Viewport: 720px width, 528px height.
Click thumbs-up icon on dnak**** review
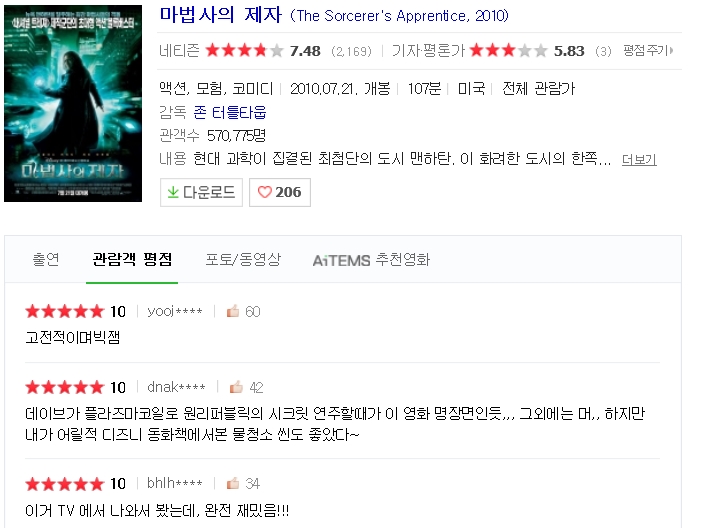236,387
